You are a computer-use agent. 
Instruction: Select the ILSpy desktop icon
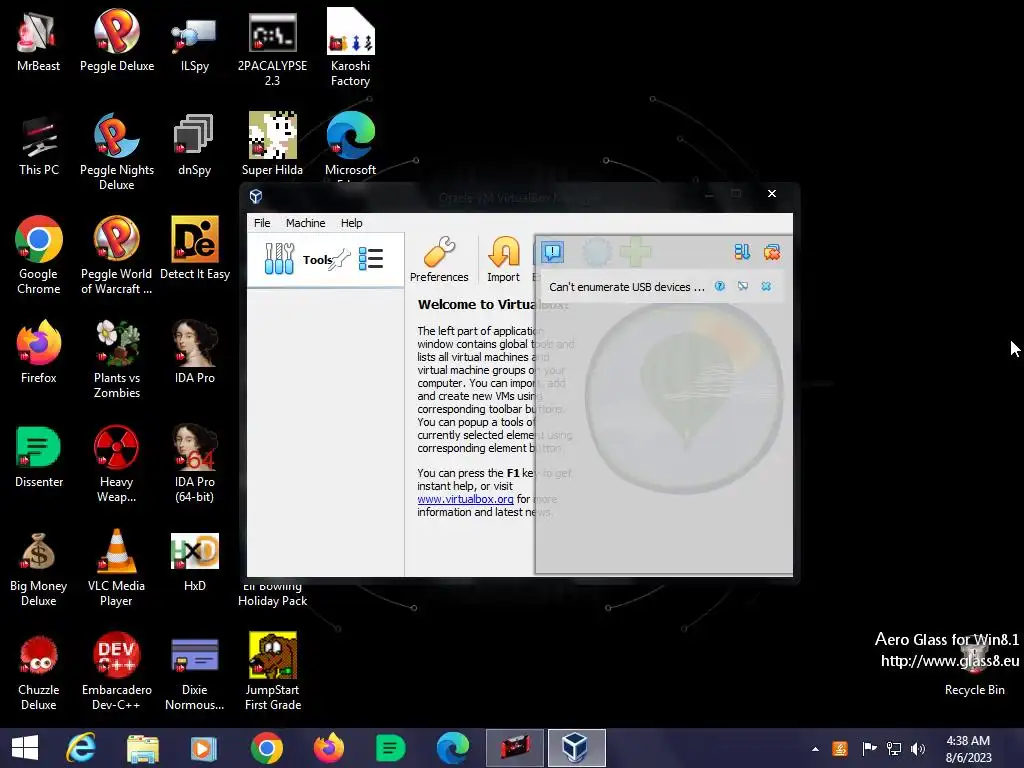194,41
